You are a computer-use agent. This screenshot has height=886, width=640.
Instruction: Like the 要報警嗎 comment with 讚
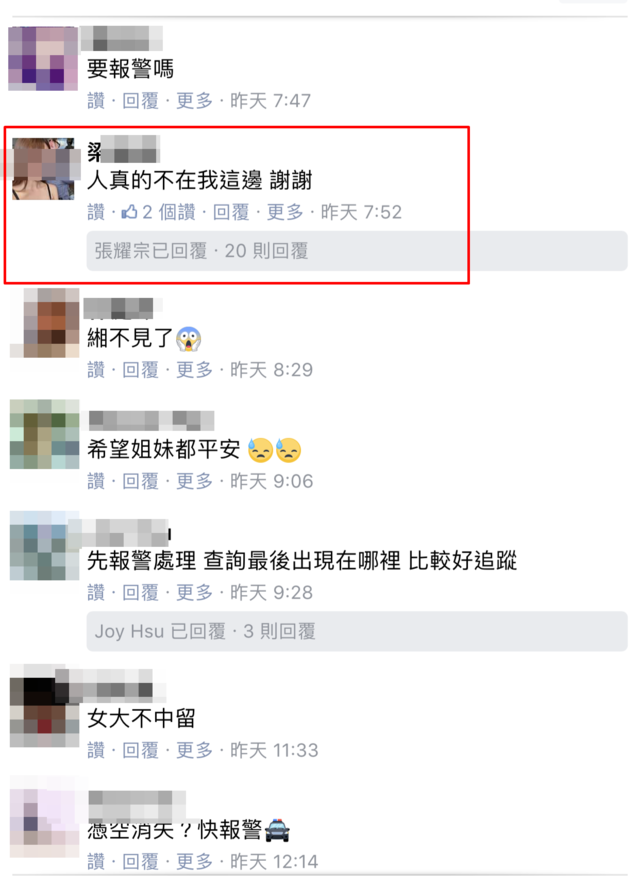tap(96, 101)
